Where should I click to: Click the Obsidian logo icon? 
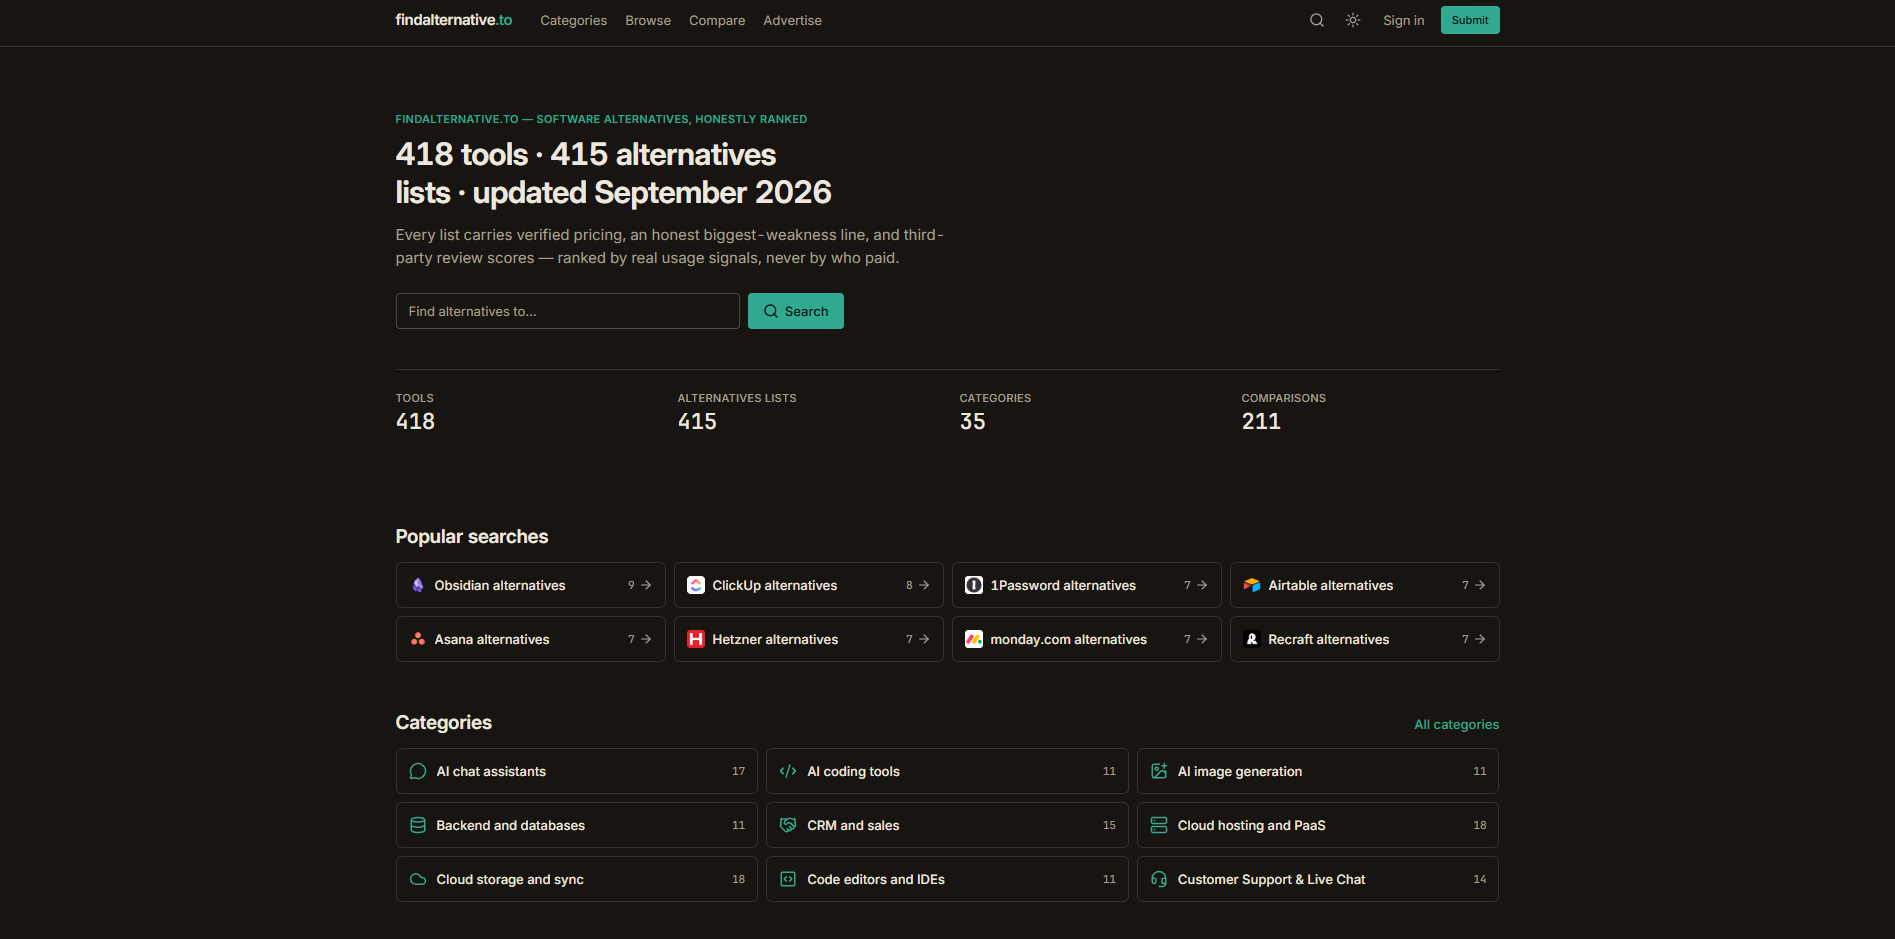(418, 585)
